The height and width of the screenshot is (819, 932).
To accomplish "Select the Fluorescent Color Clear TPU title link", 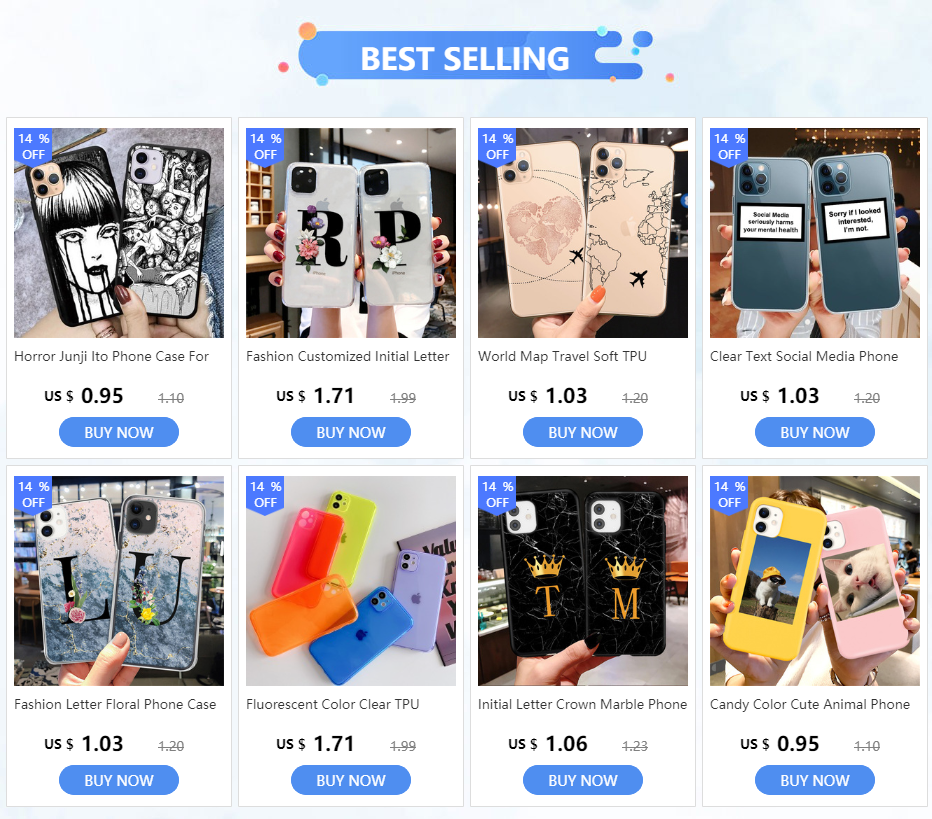I will coord(333,704).
